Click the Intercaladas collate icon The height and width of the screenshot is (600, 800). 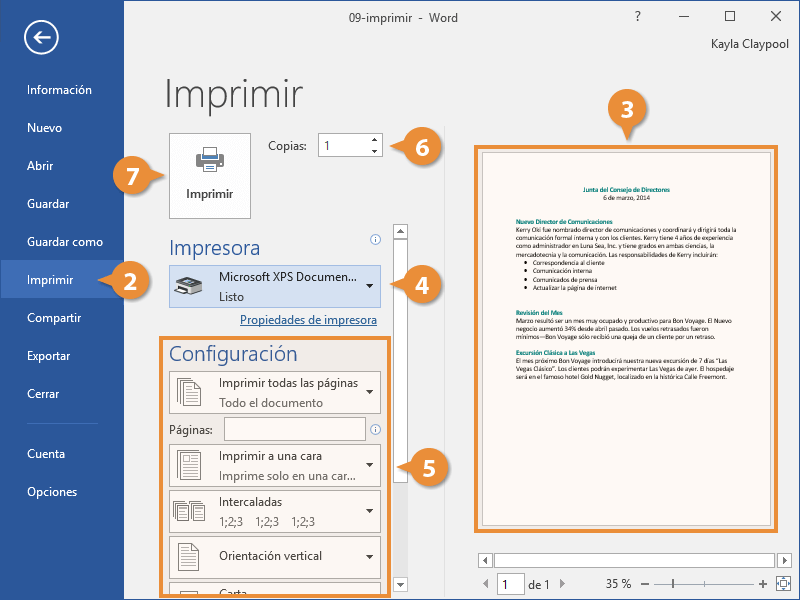(x=189, y=511)
